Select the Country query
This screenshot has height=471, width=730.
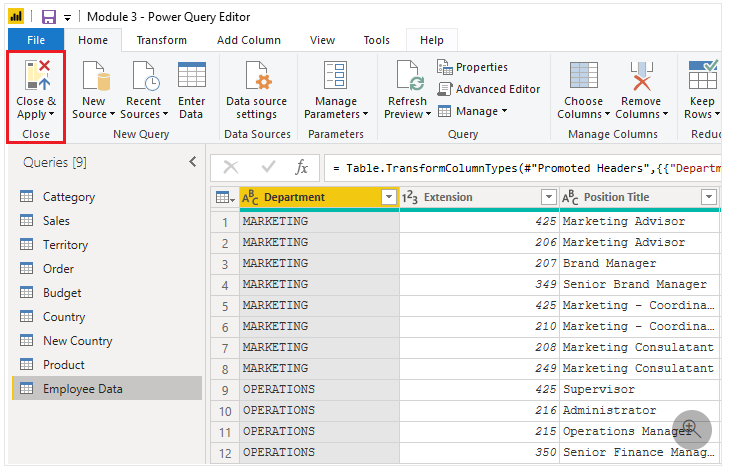click(107, 317)
